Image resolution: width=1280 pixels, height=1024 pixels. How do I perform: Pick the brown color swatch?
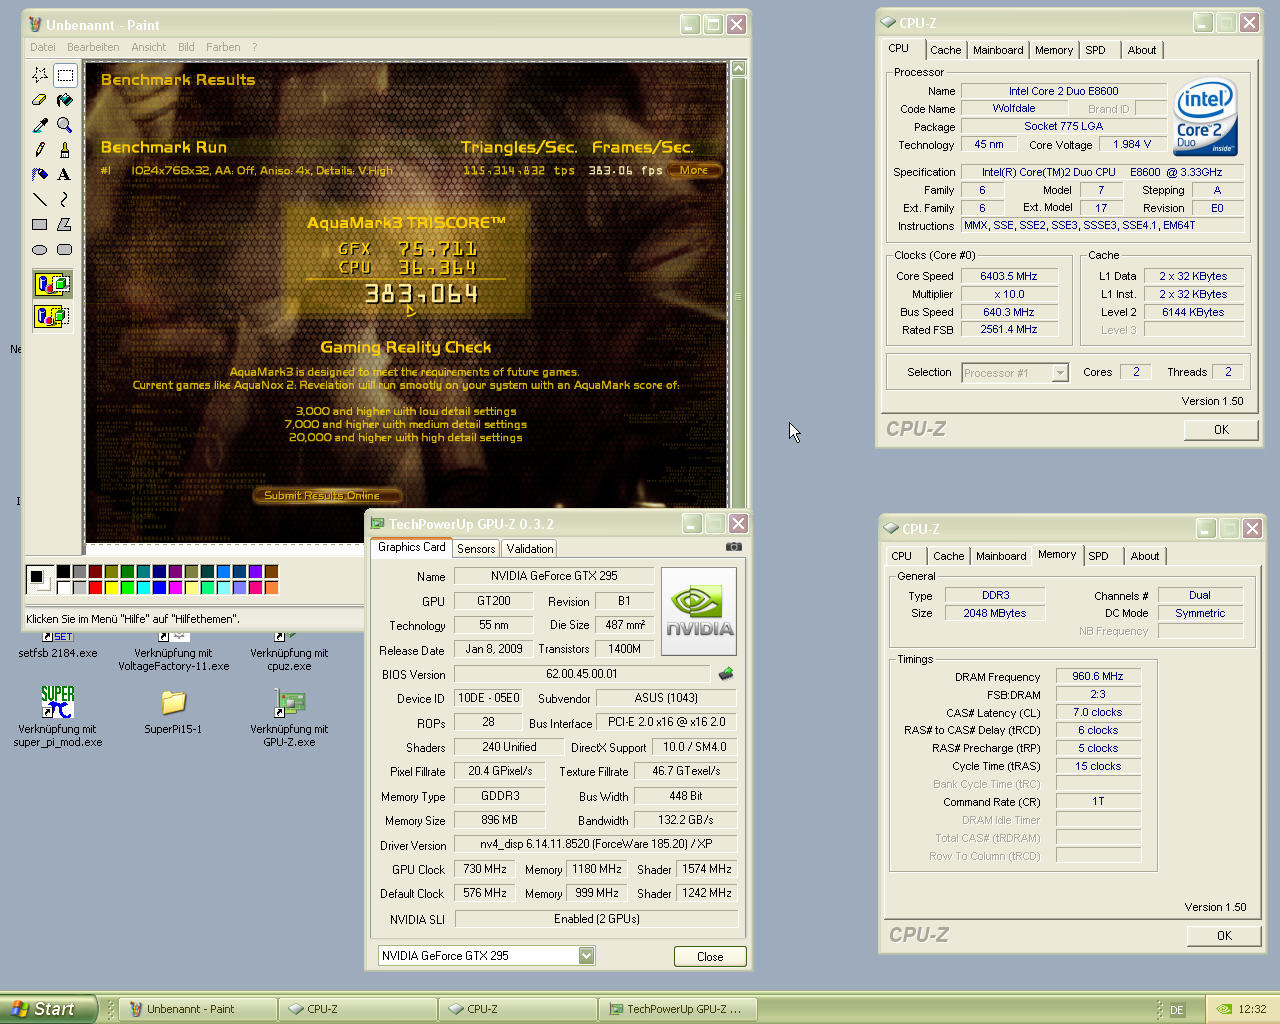271,572
